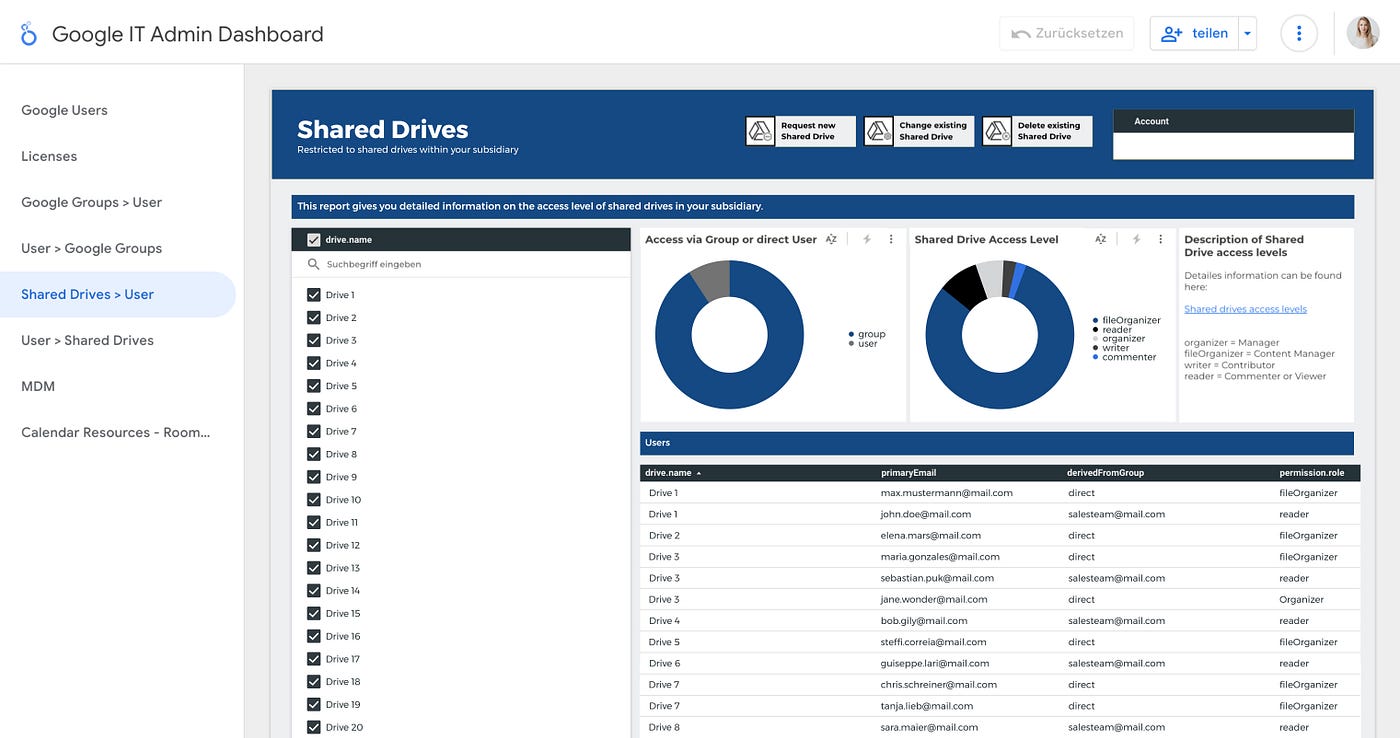Uncheck the Drive 9 checkbox
Viewport: 1400px width, 738px height.
[x=314, y=477]
